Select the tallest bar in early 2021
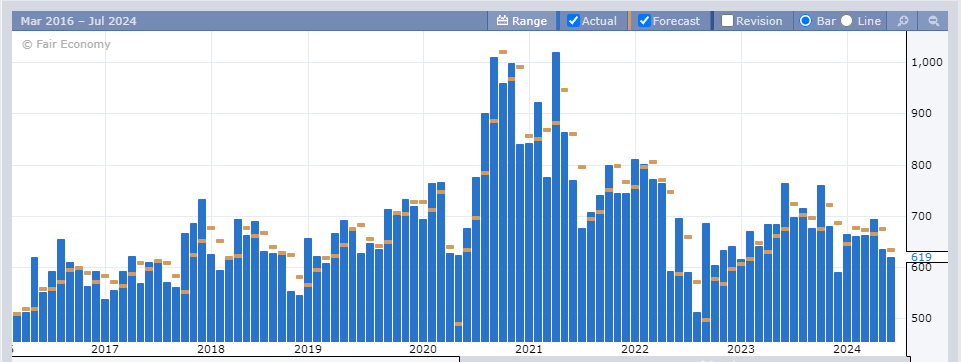 (x=556, y=197)
